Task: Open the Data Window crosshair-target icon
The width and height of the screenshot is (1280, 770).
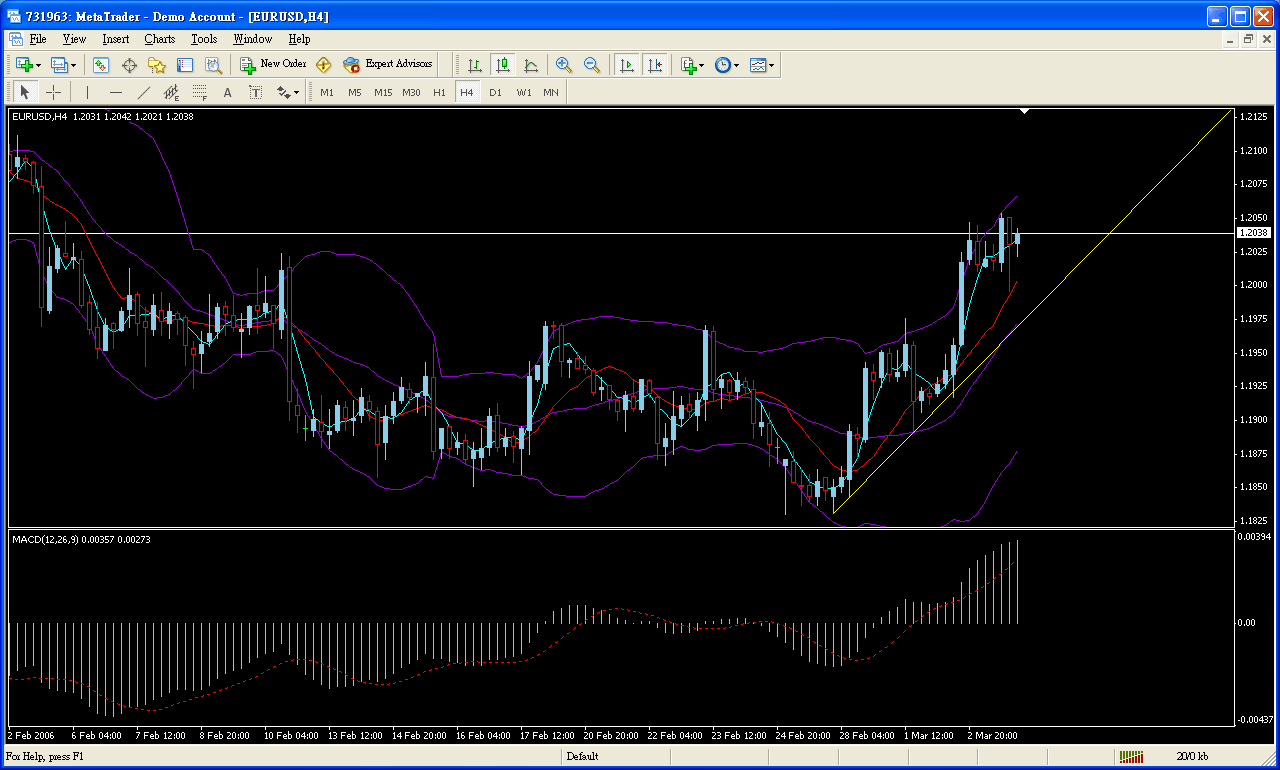Action: 129,65
